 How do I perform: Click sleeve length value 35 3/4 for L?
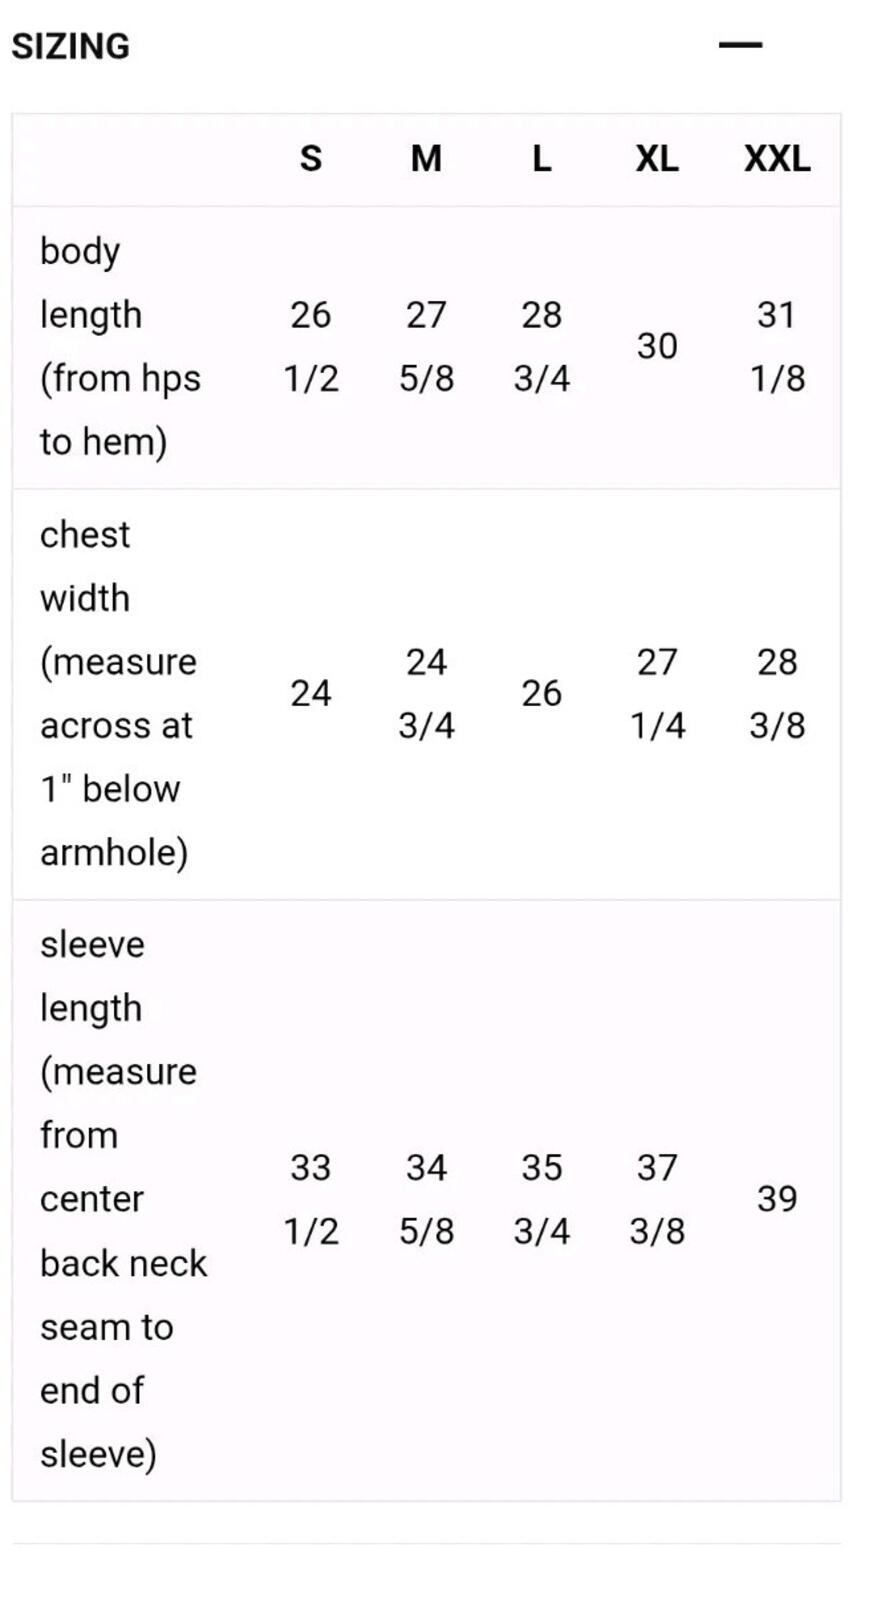[541, 1199]
